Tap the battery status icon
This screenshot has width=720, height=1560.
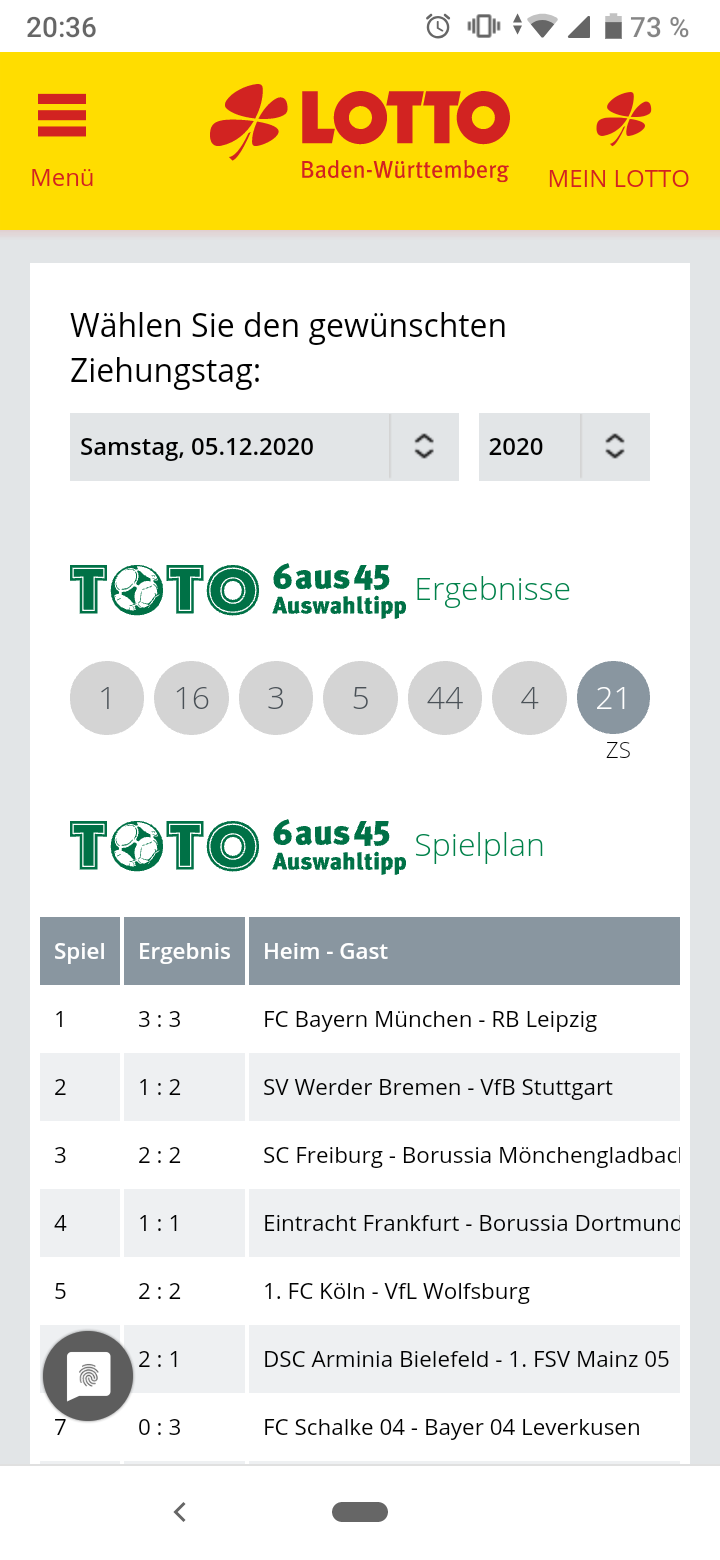coord(613,27)
